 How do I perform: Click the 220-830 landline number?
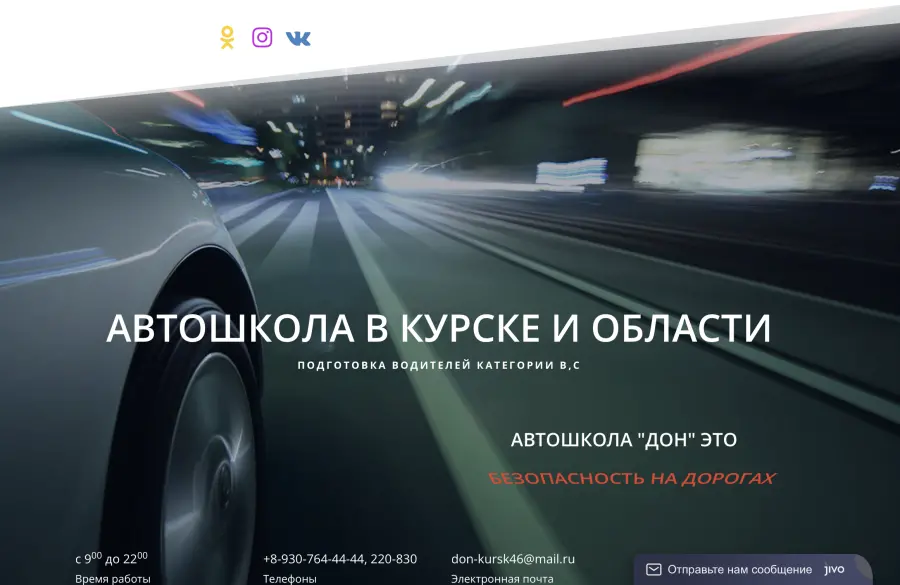point(394,559)
